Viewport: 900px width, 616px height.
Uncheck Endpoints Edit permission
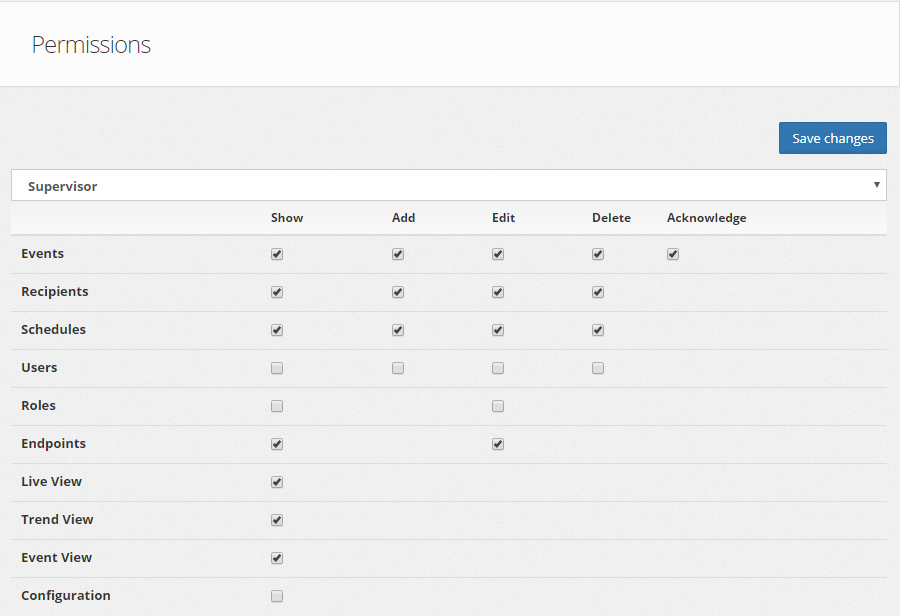[x=498, y=444]
